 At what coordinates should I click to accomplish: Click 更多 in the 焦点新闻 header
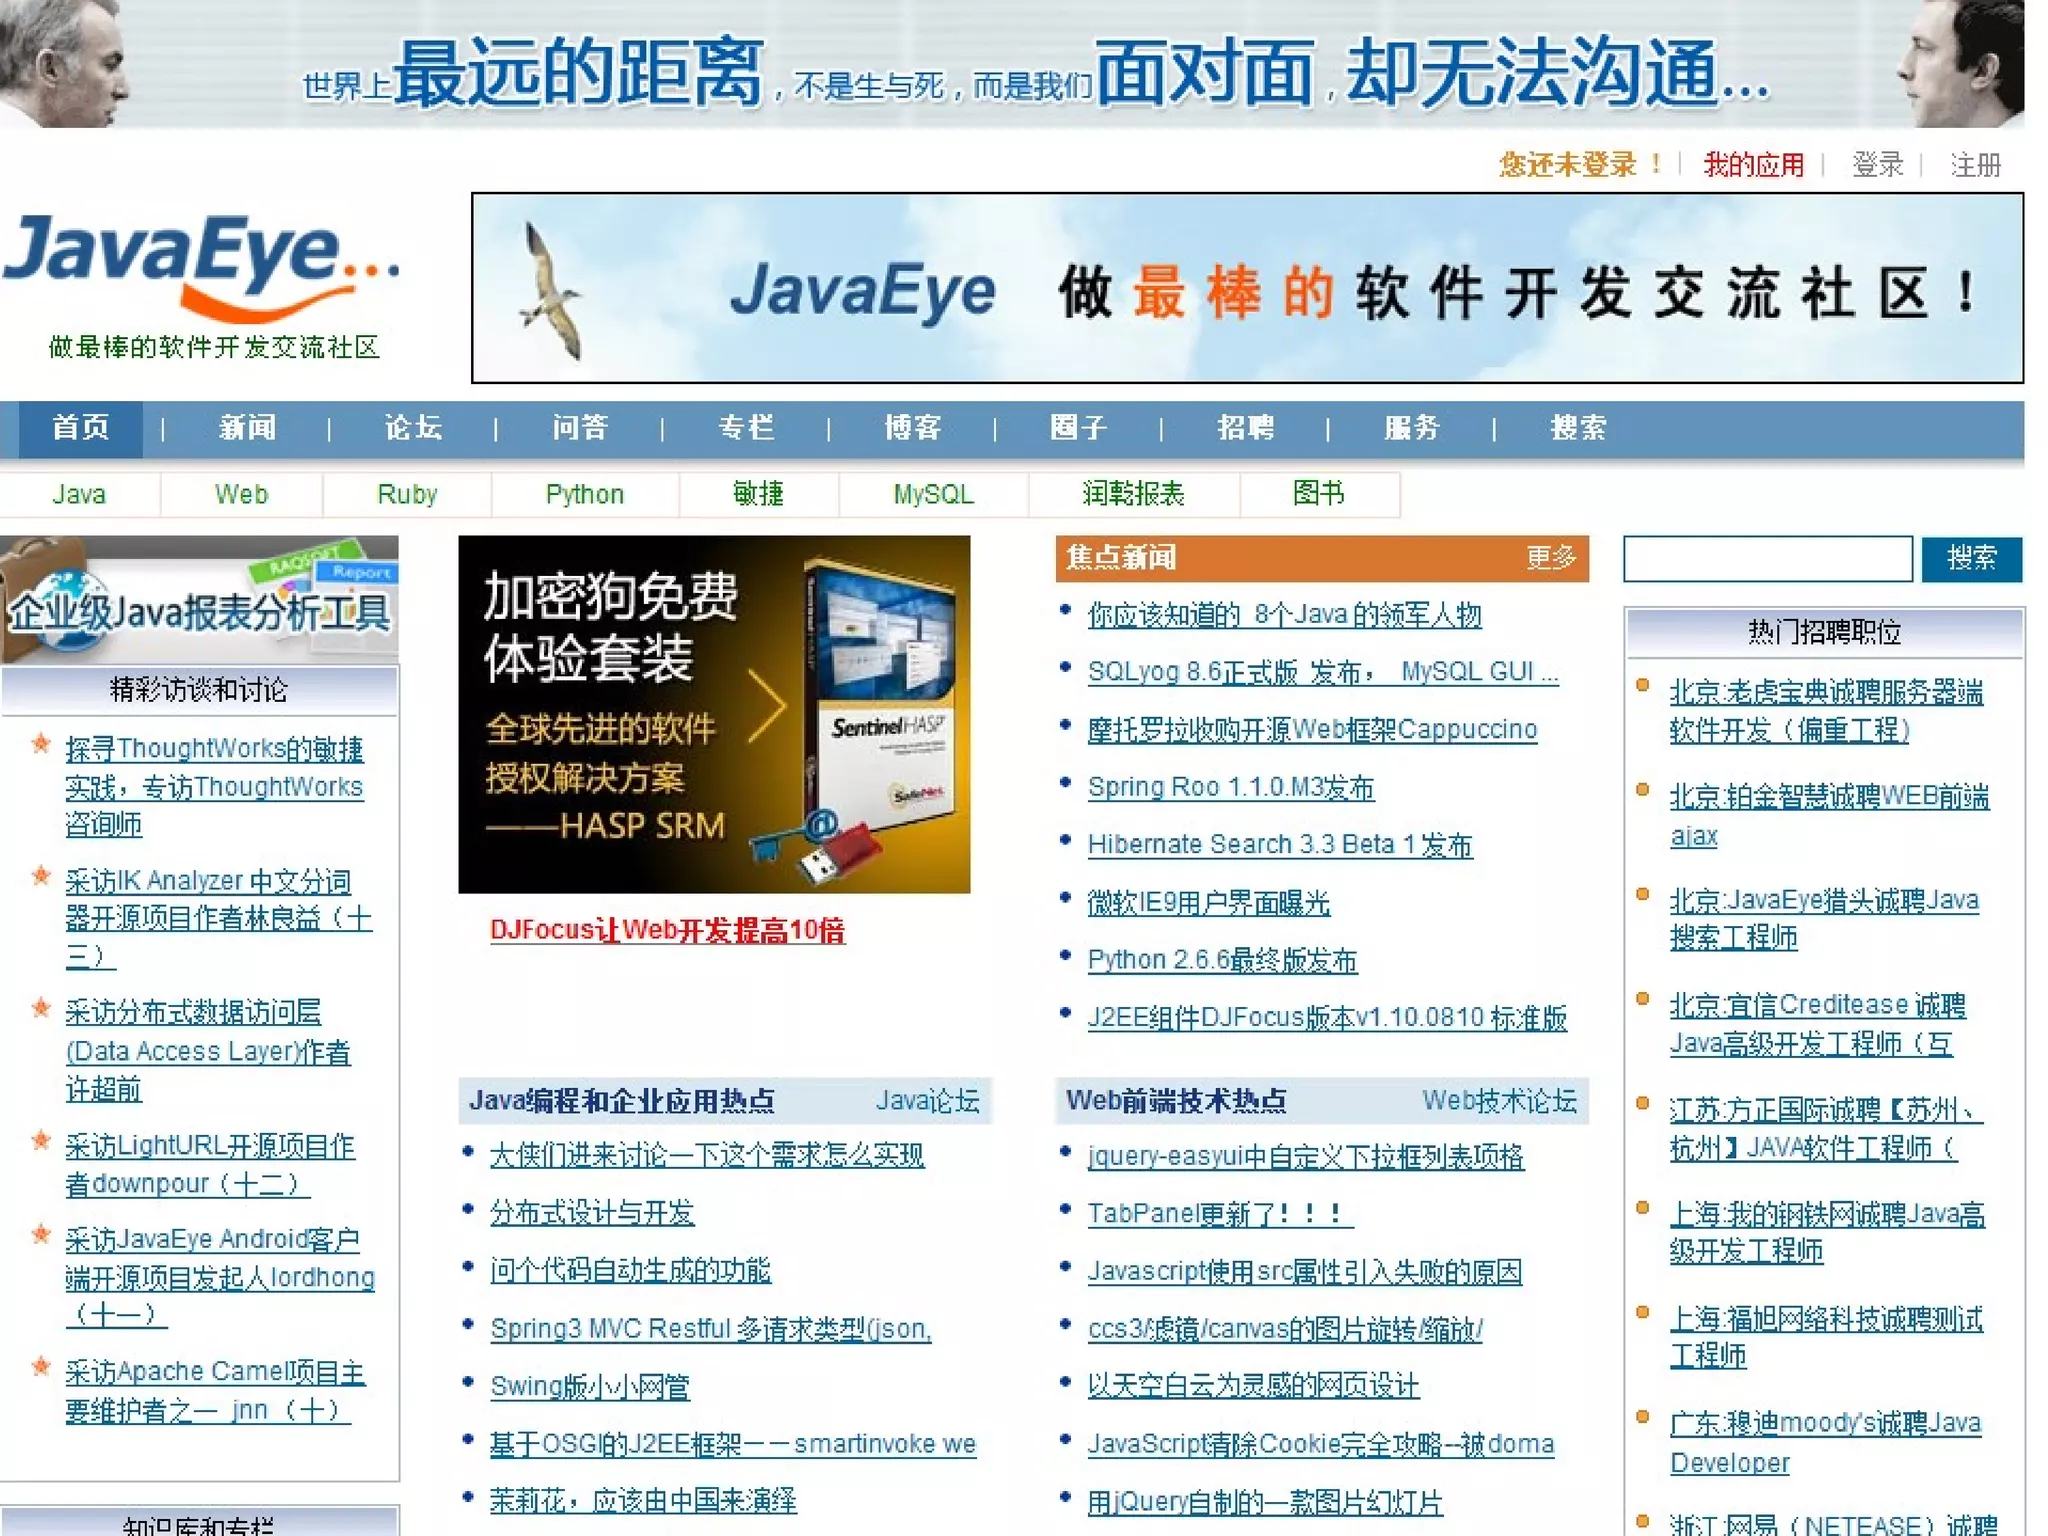1550,558
